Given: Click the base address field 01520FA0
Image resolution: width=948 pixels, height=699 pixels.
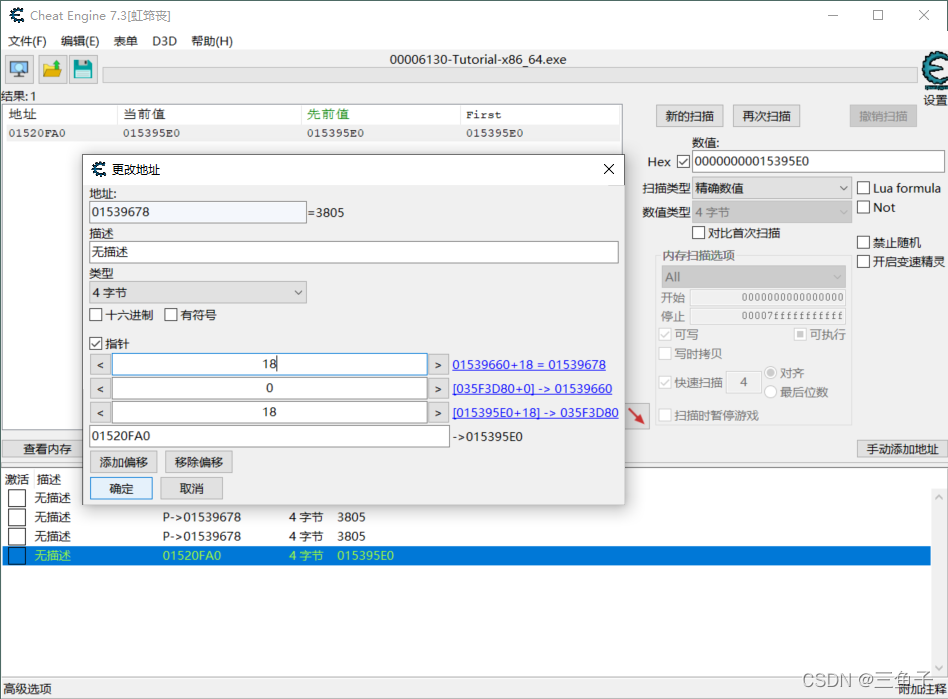Looking at the screenshot, I should [270, 436].
